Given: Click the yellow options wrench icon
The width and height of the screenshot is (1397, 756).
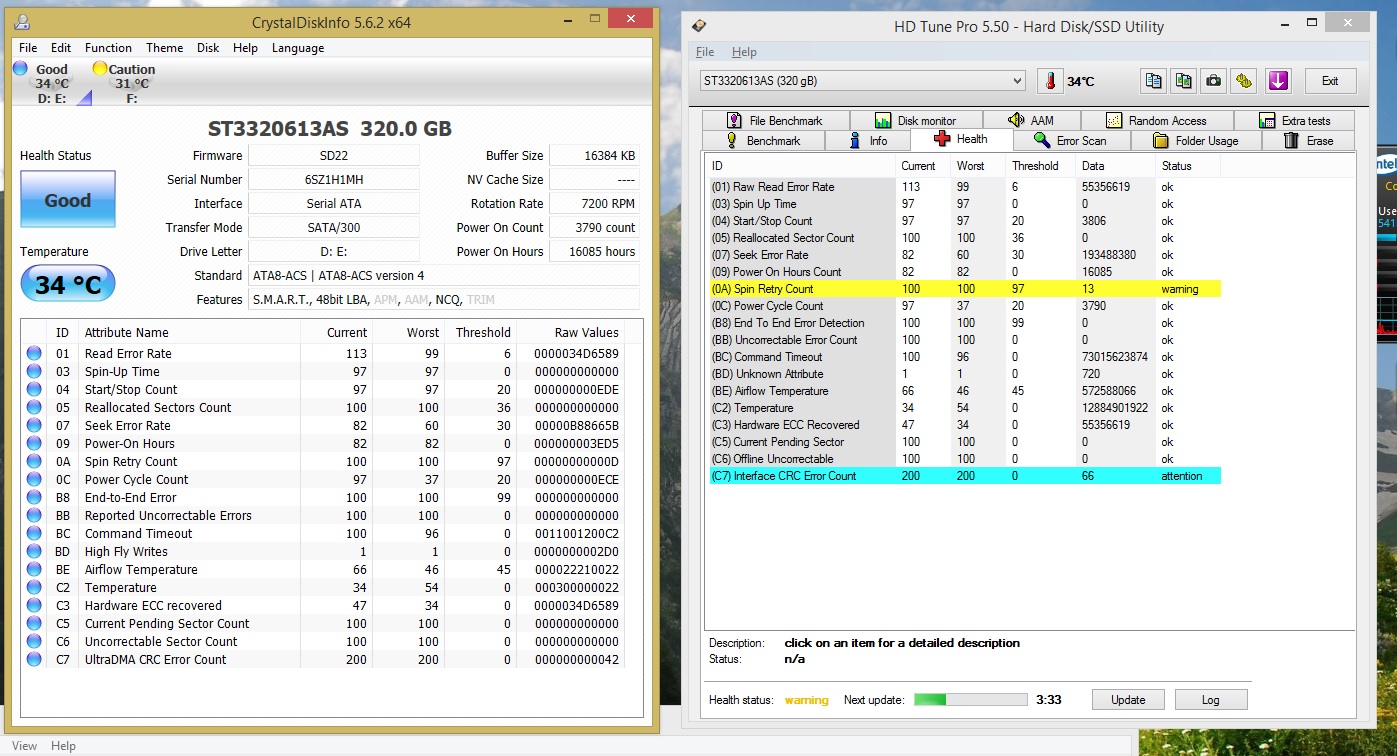Looking at the screenshot, I should point(1243,81).
